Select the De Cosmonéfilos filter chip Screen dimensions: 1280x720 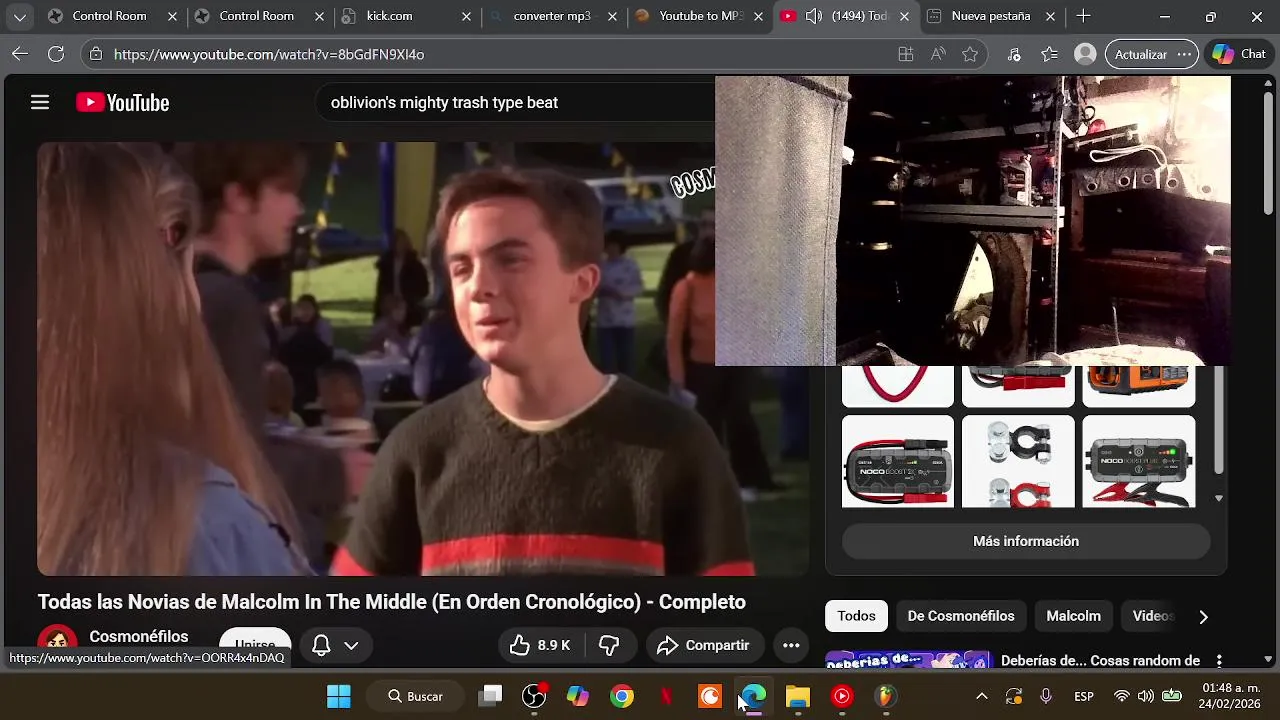pos(961,616)
